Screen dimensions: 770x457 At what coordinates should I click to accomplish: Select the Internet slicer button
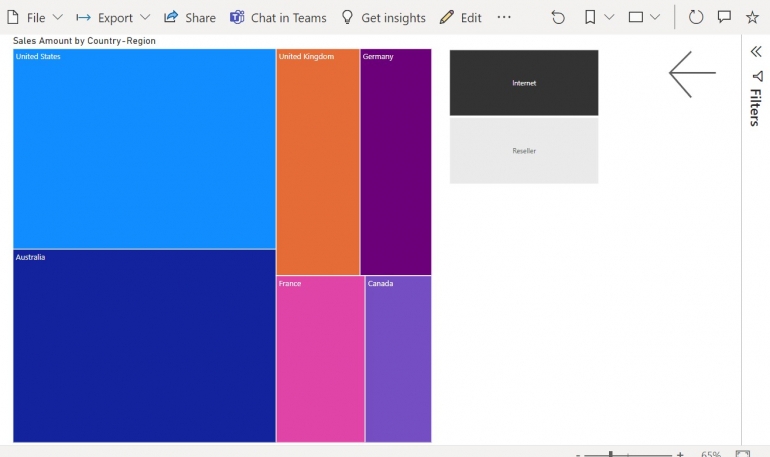pos(524,83)
